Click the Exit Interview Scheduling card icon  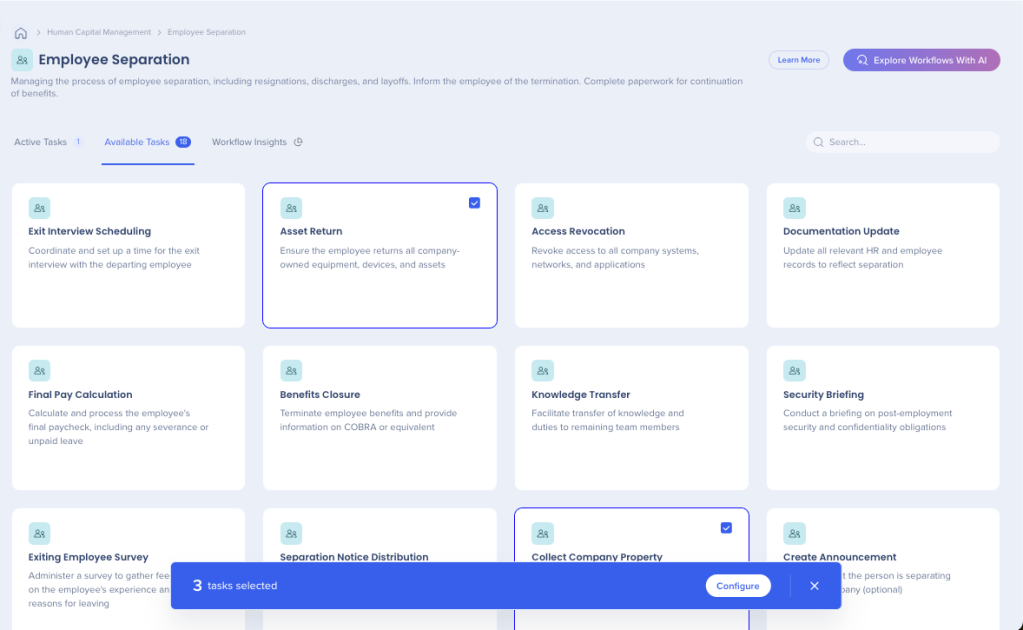click(39, 208)
